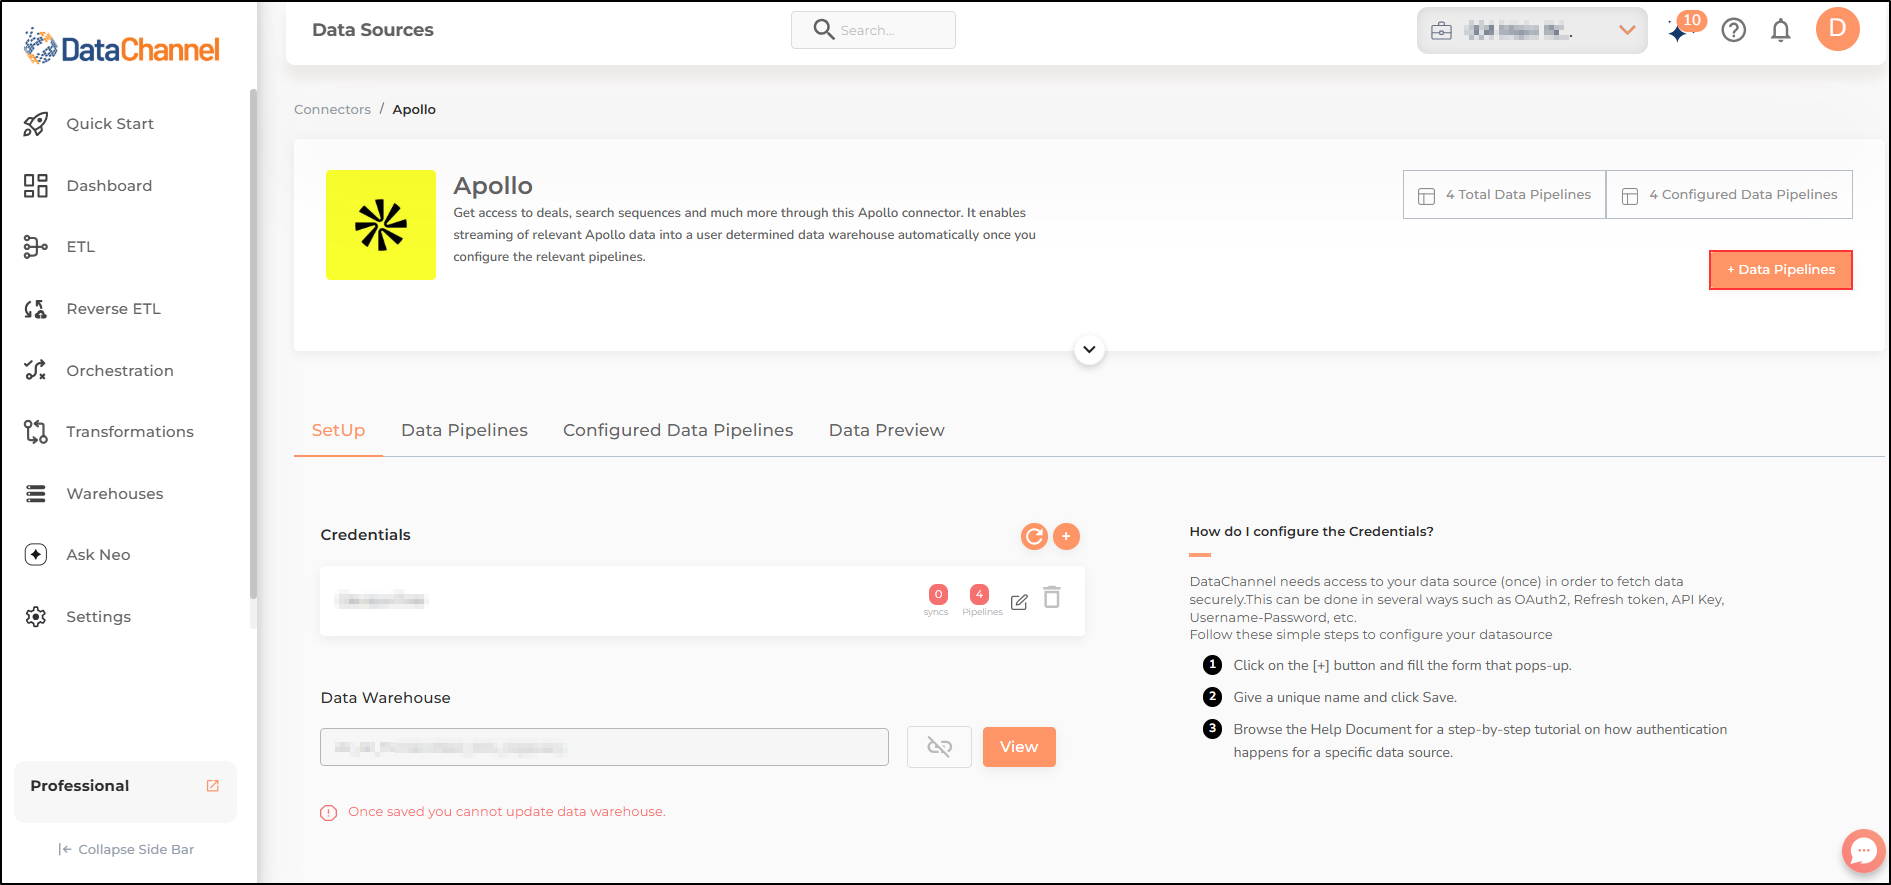Screen dimensions: 1891x885
Task: Refresh the credentials list
Action: click(1034, 537)
